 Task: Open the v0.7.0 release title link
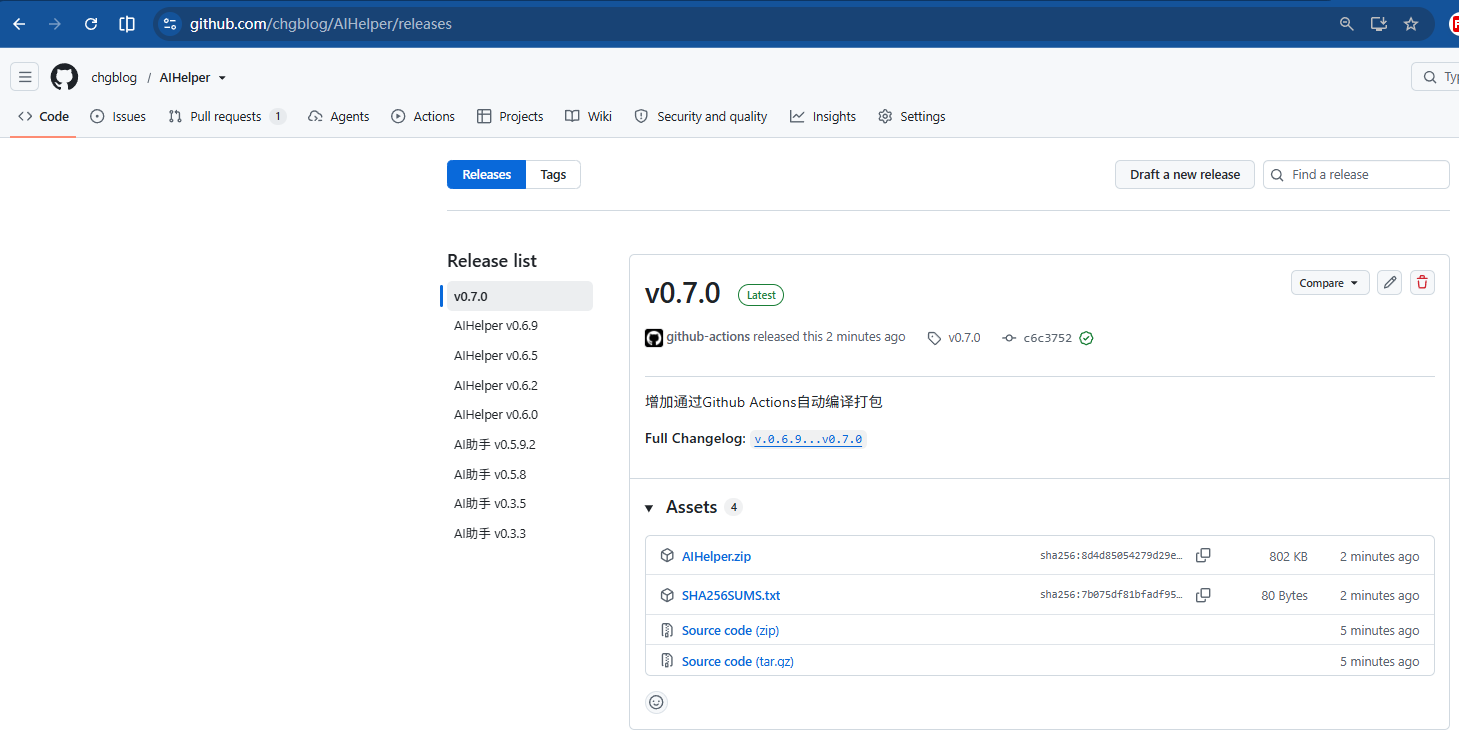click(683, 293)
